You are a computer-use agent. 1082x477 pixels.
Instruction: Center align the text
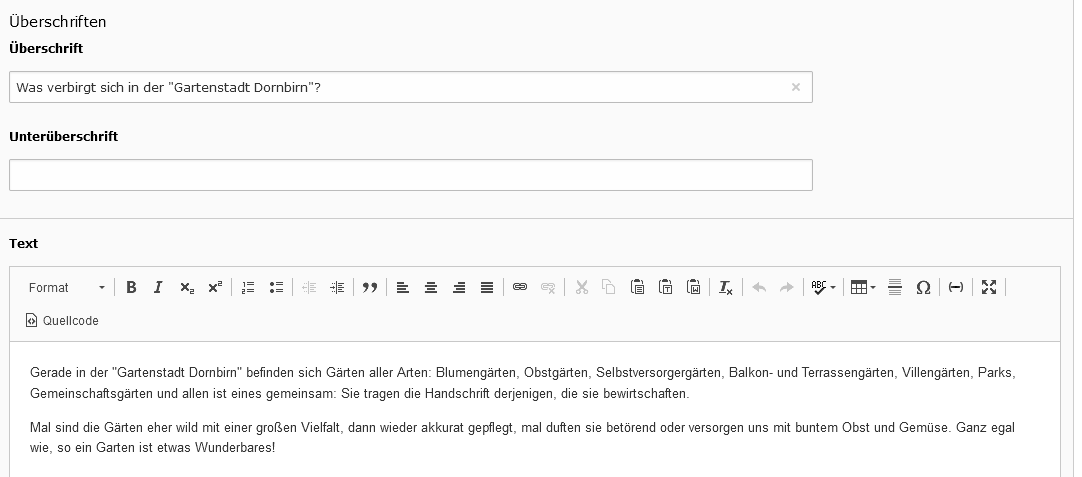[x=431, y=288]
